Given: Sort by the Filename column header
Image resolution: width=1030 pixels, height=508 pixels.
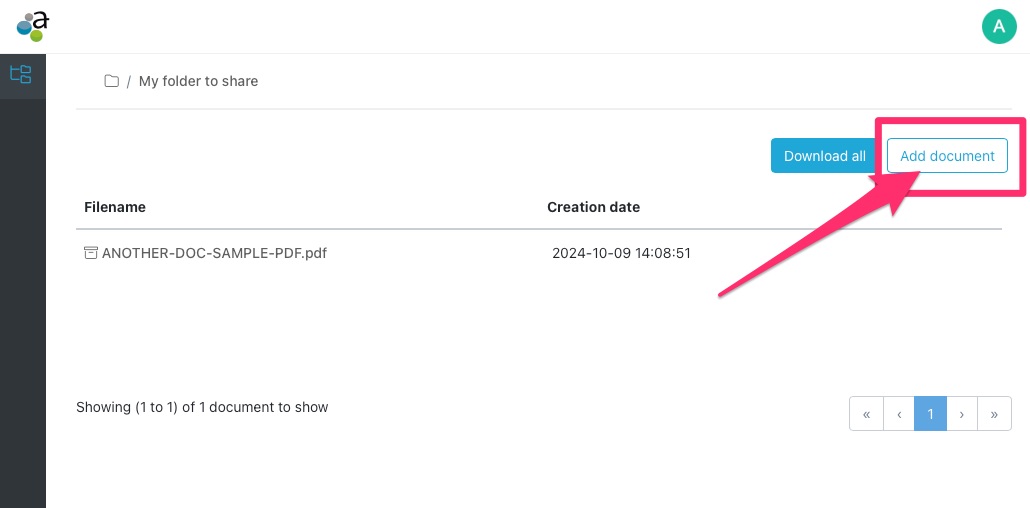Looking at the screenshot, I should coord(115,207).
